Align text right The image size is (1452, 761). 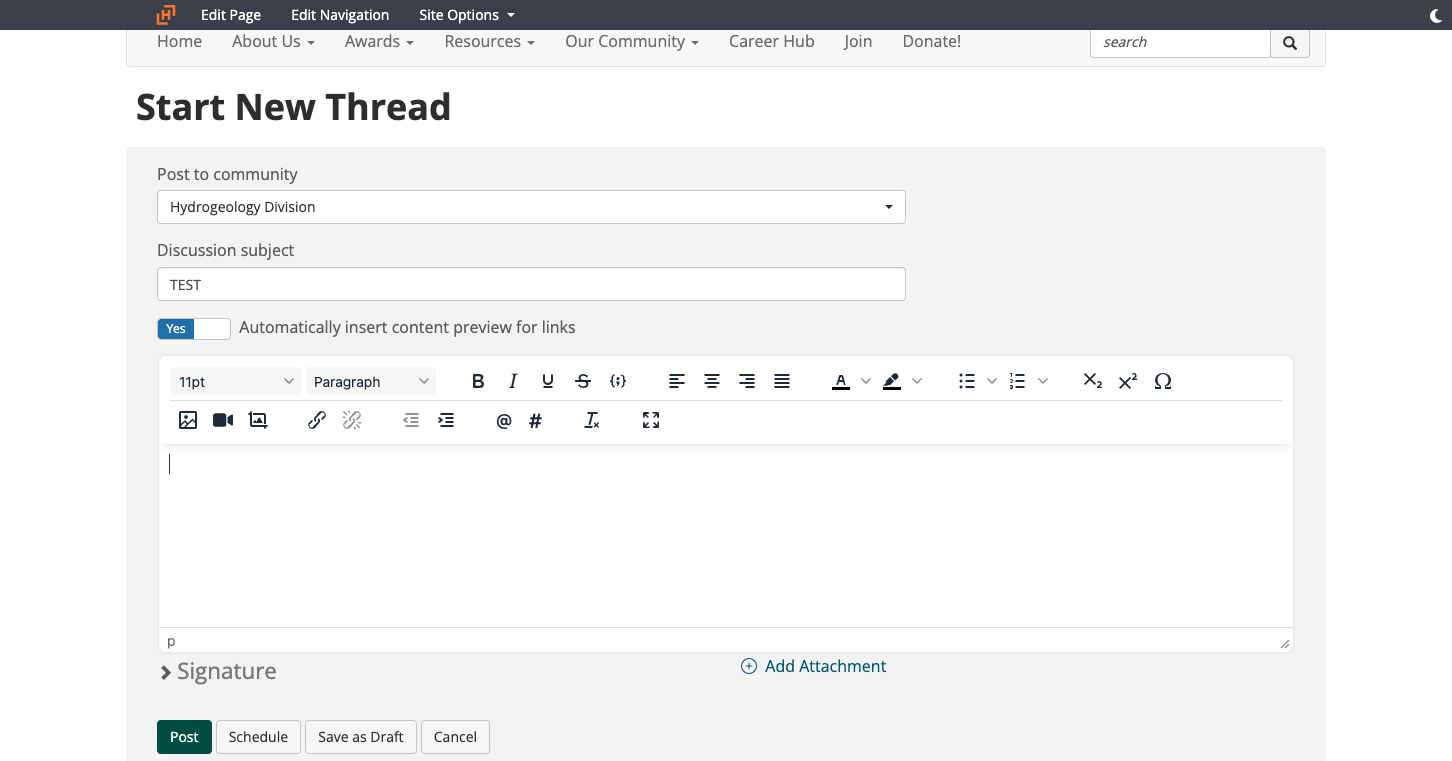[747, 381]
